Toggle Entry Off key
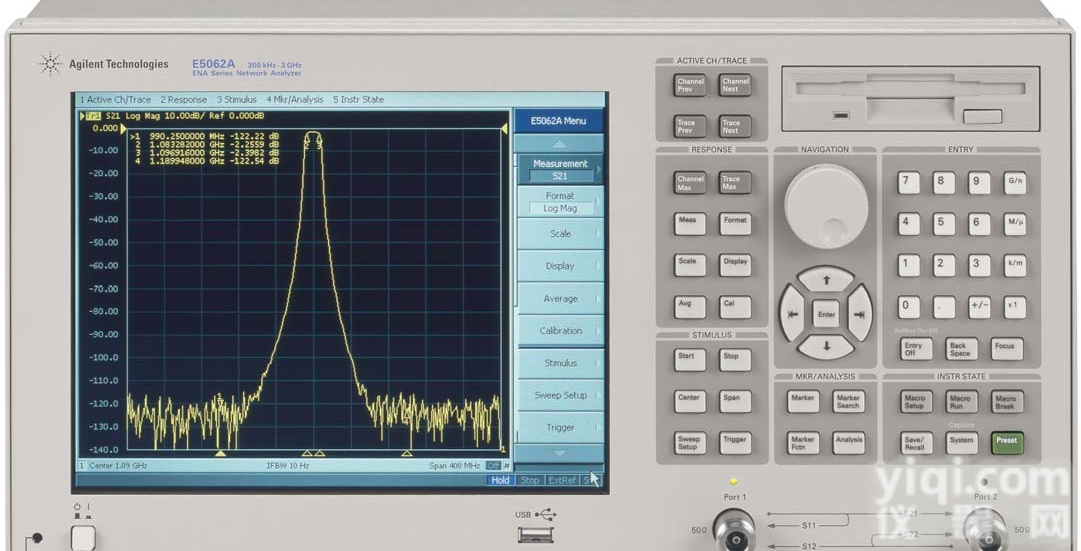The width and height of the screenshot is (1081, 551). pos(914,349)
